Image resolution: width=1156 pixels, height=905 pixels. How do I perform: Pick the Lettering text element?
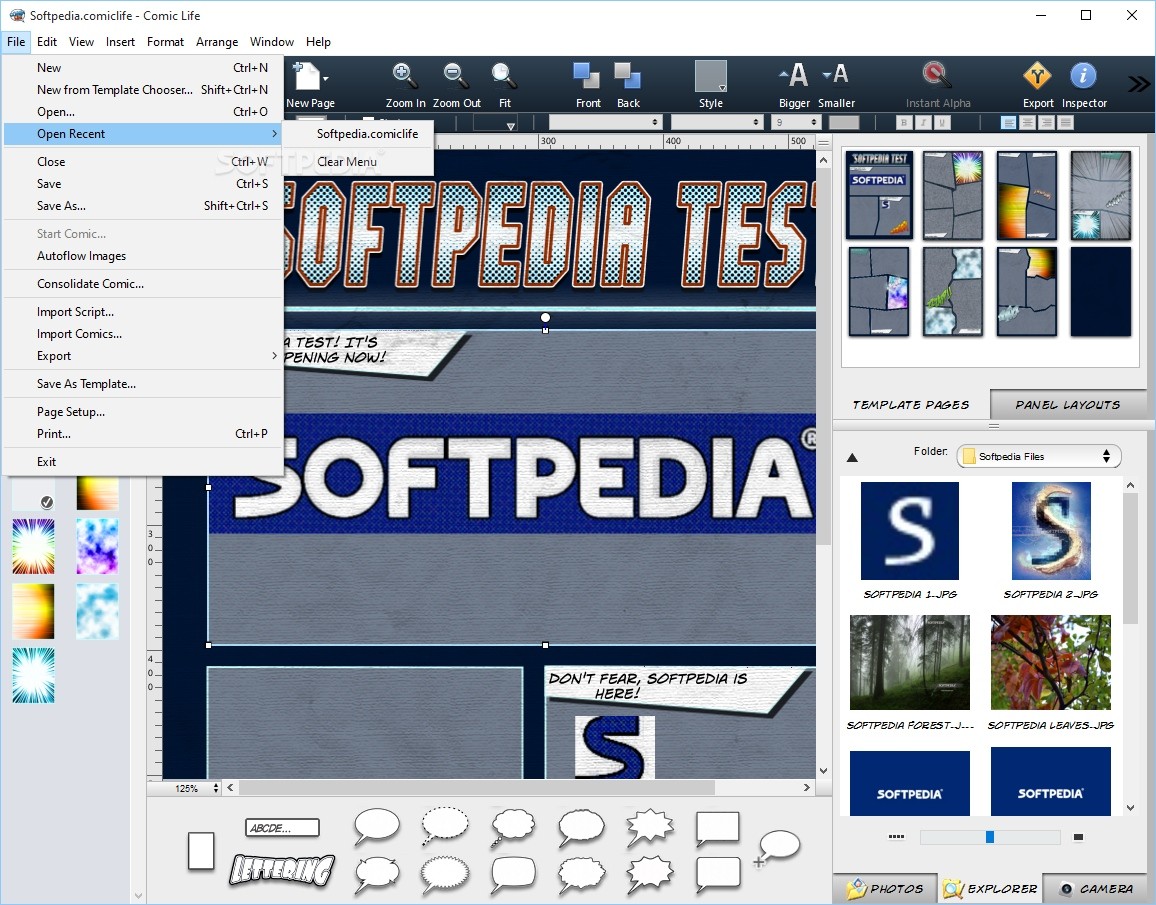pyautogui.click(x=282, y=870)
